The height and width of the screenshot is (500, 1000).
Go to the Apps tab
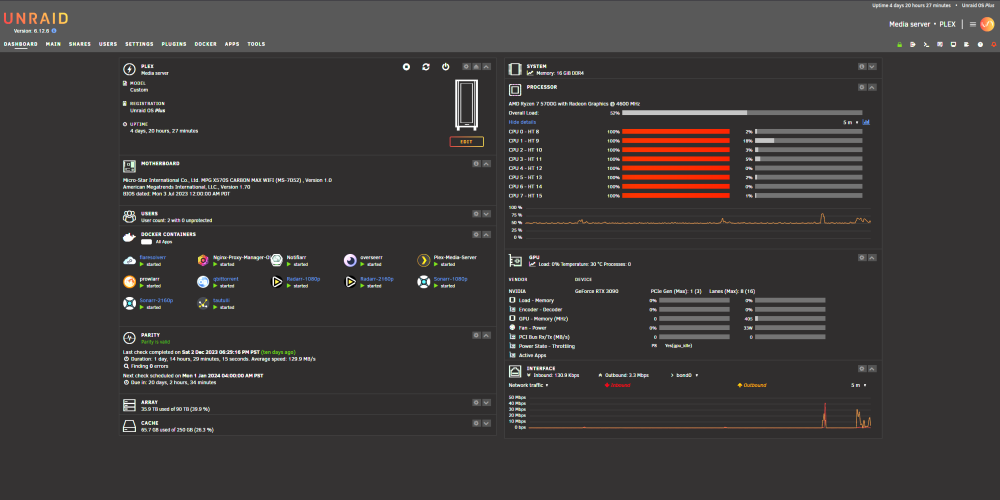[x=232, y=44]
